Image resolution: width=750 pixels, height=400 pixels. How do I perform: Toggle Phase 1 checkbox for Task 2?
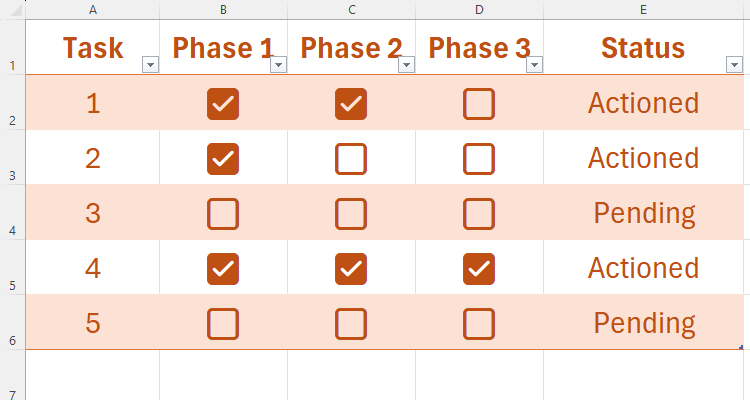tap(223, 158)
